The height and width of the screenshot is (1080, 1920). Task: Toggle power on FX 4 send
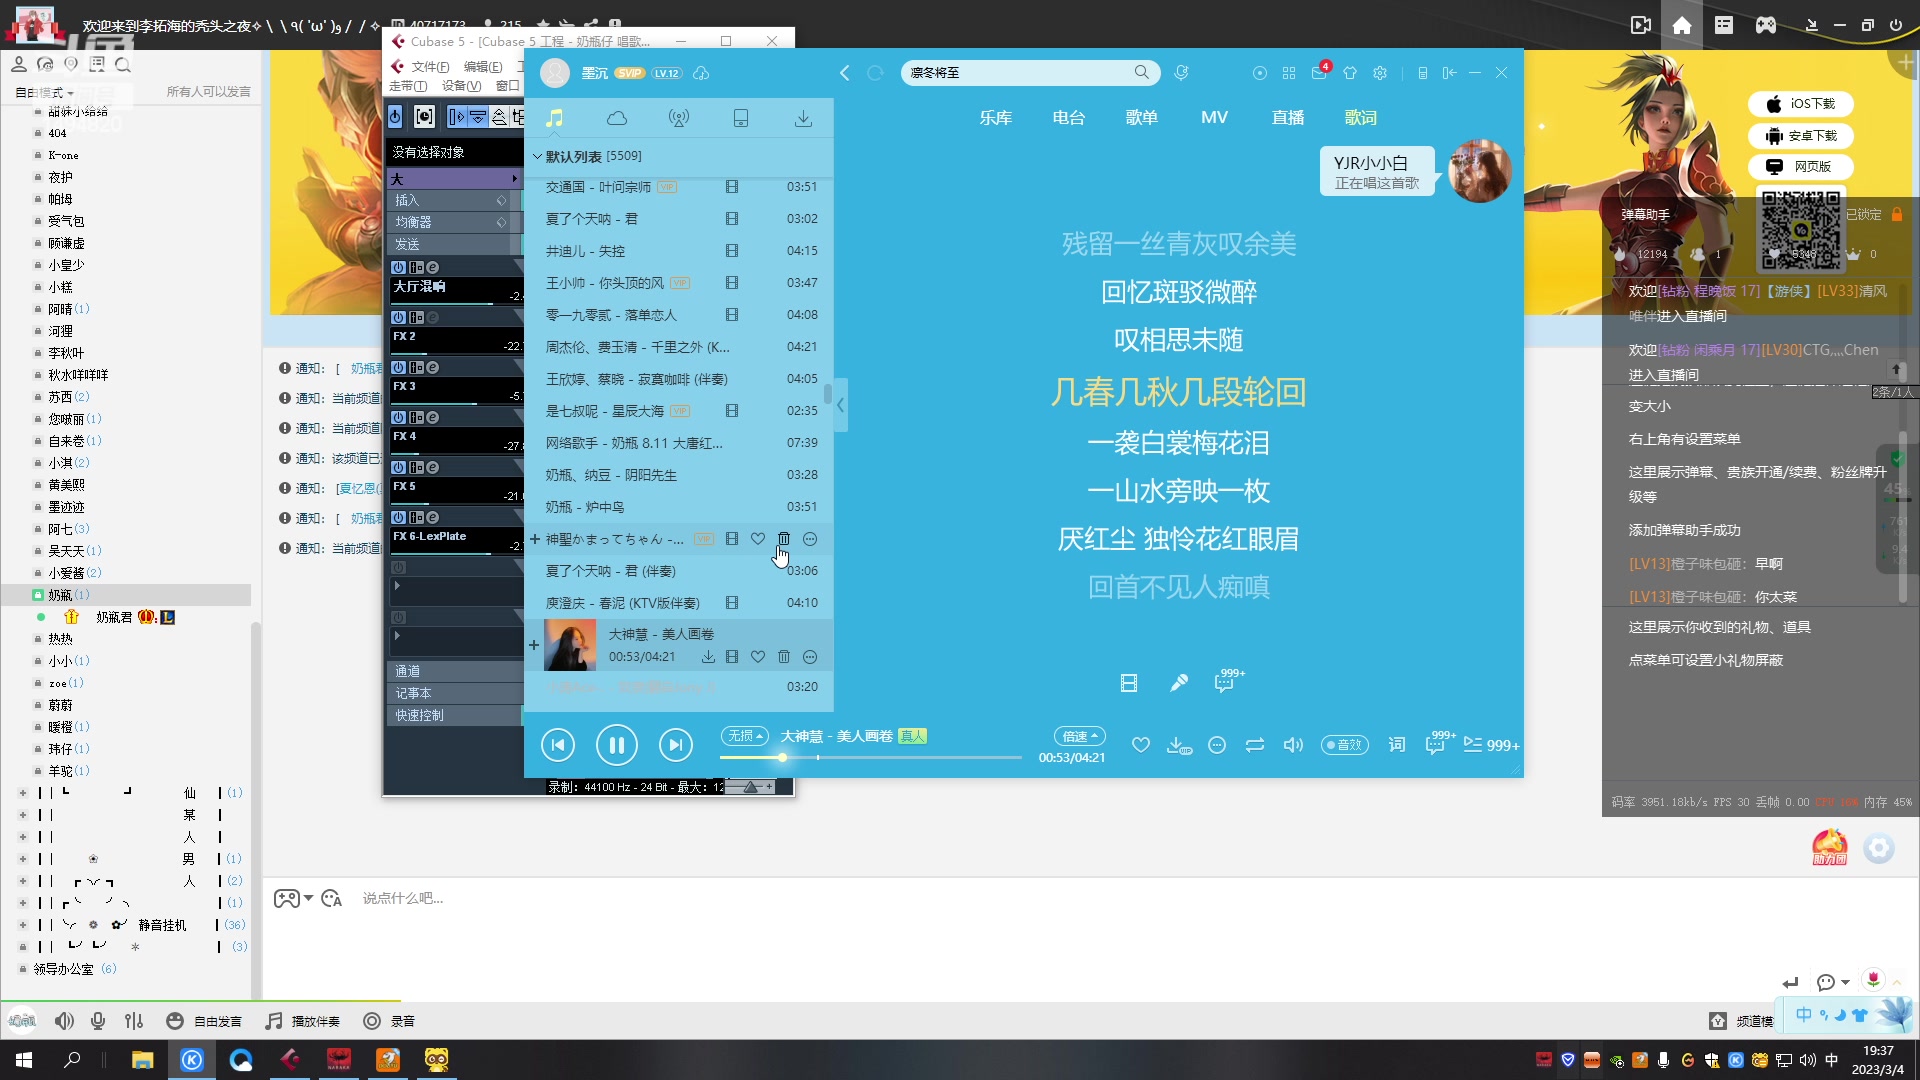tap(398, 418)
